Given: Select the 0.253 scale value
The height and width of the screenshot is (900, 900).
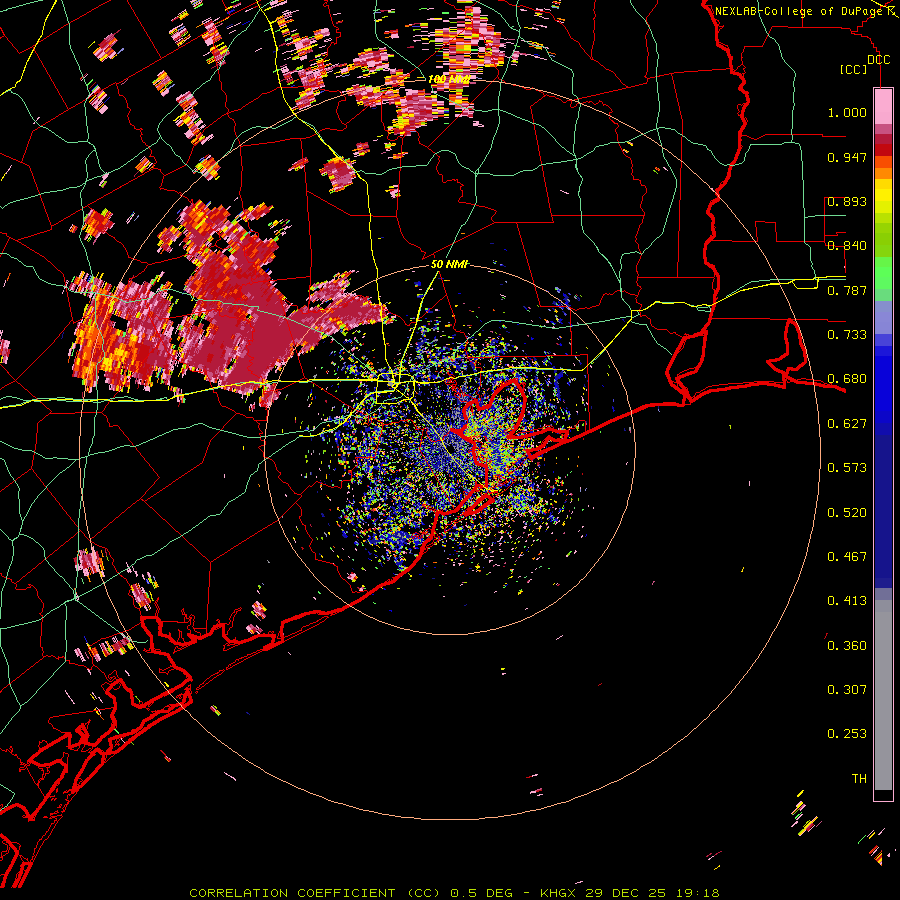Looking at the screenshot, I should coord(847,734).
